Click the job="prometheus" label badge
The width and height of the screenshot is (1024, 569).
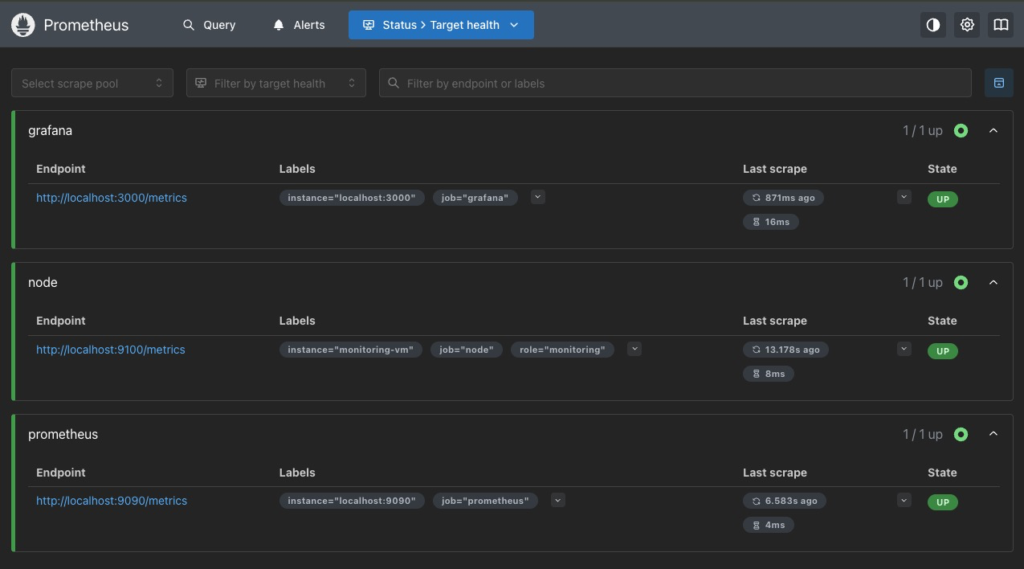tap(485, 500)
